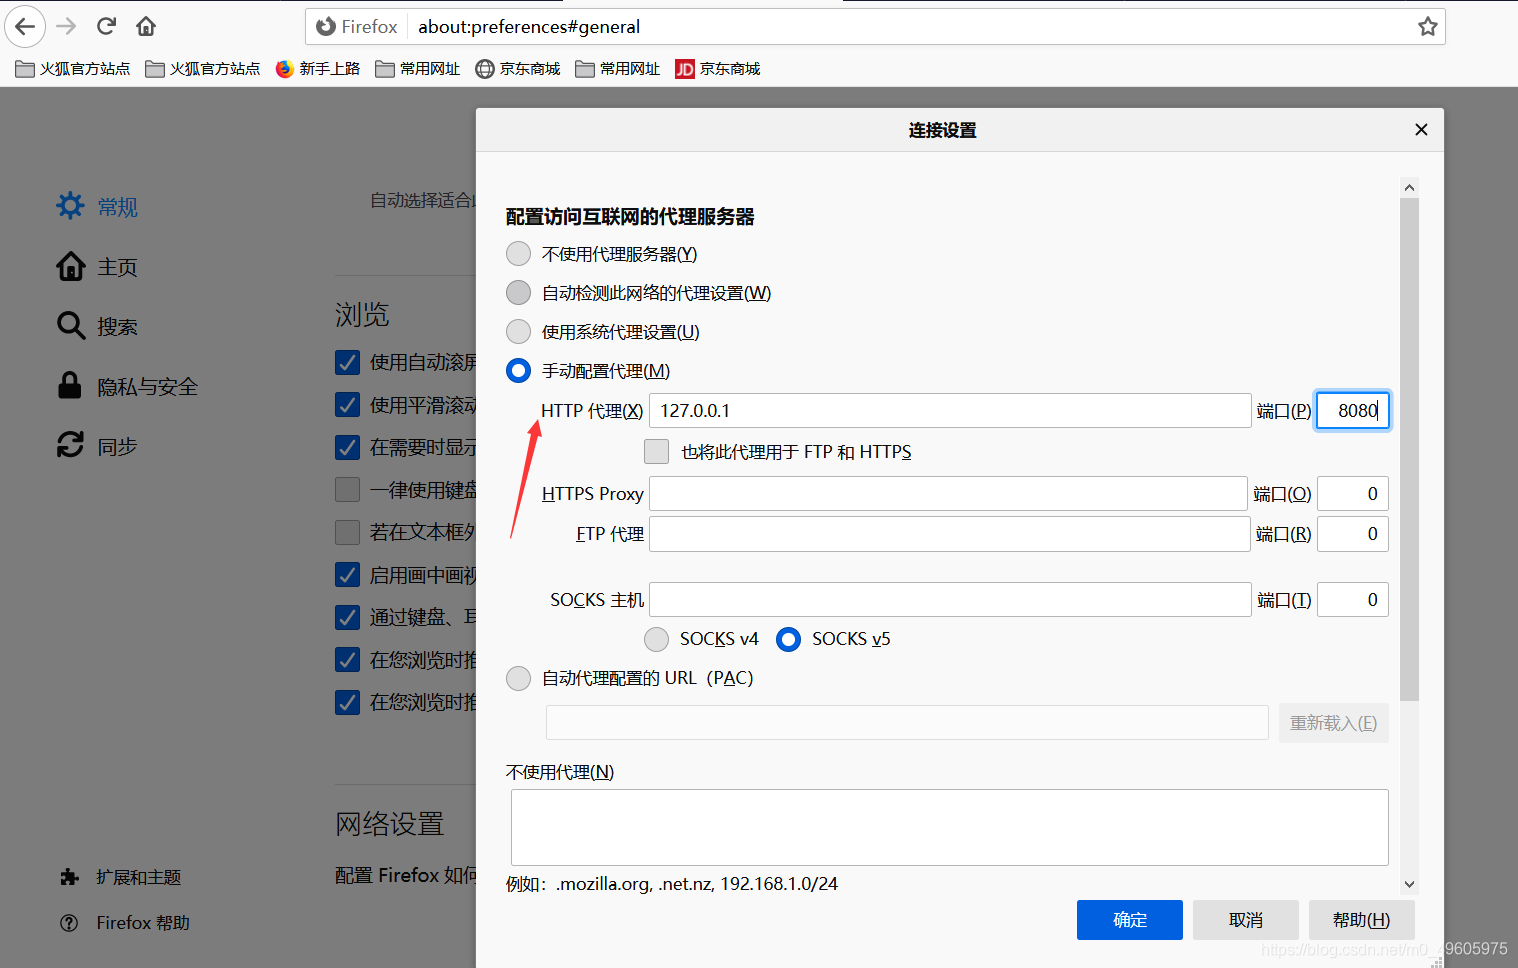The image size is (1518, 968).
Task: Select SOCKS v5 radio button
Action: click(789, 639)
